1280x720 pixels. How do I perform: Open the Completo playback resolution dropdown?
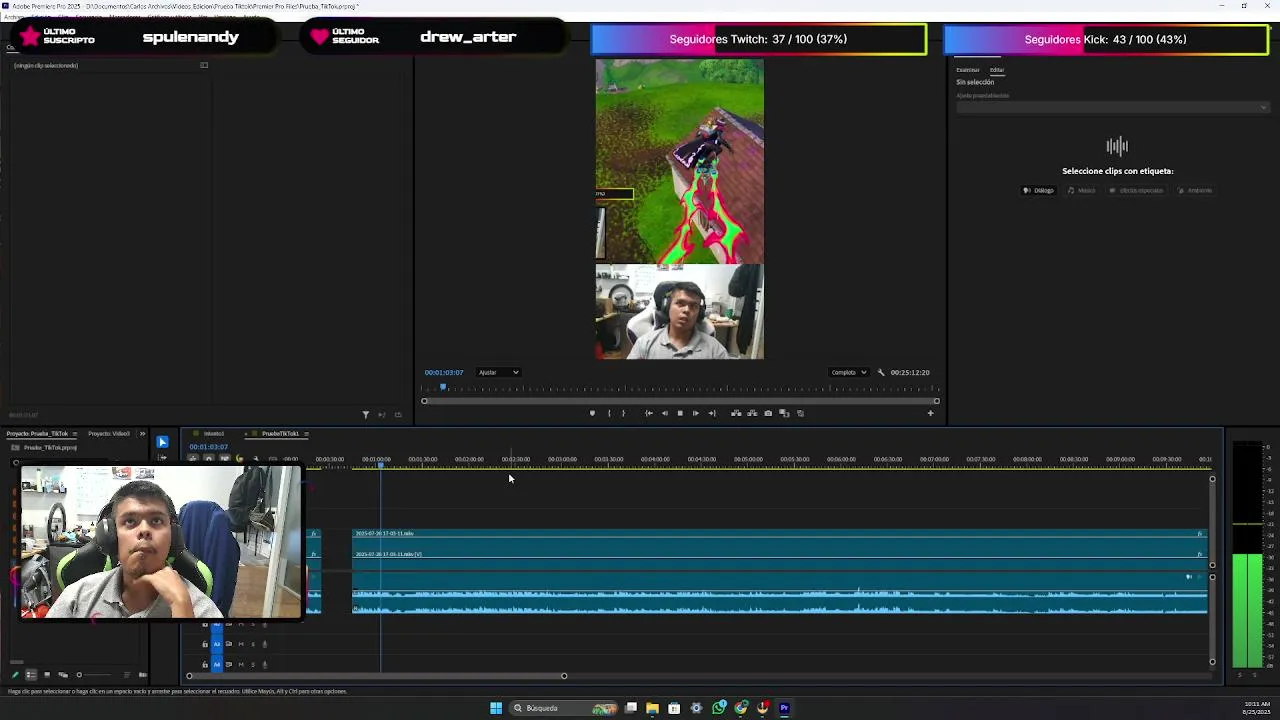pos(849,372)
